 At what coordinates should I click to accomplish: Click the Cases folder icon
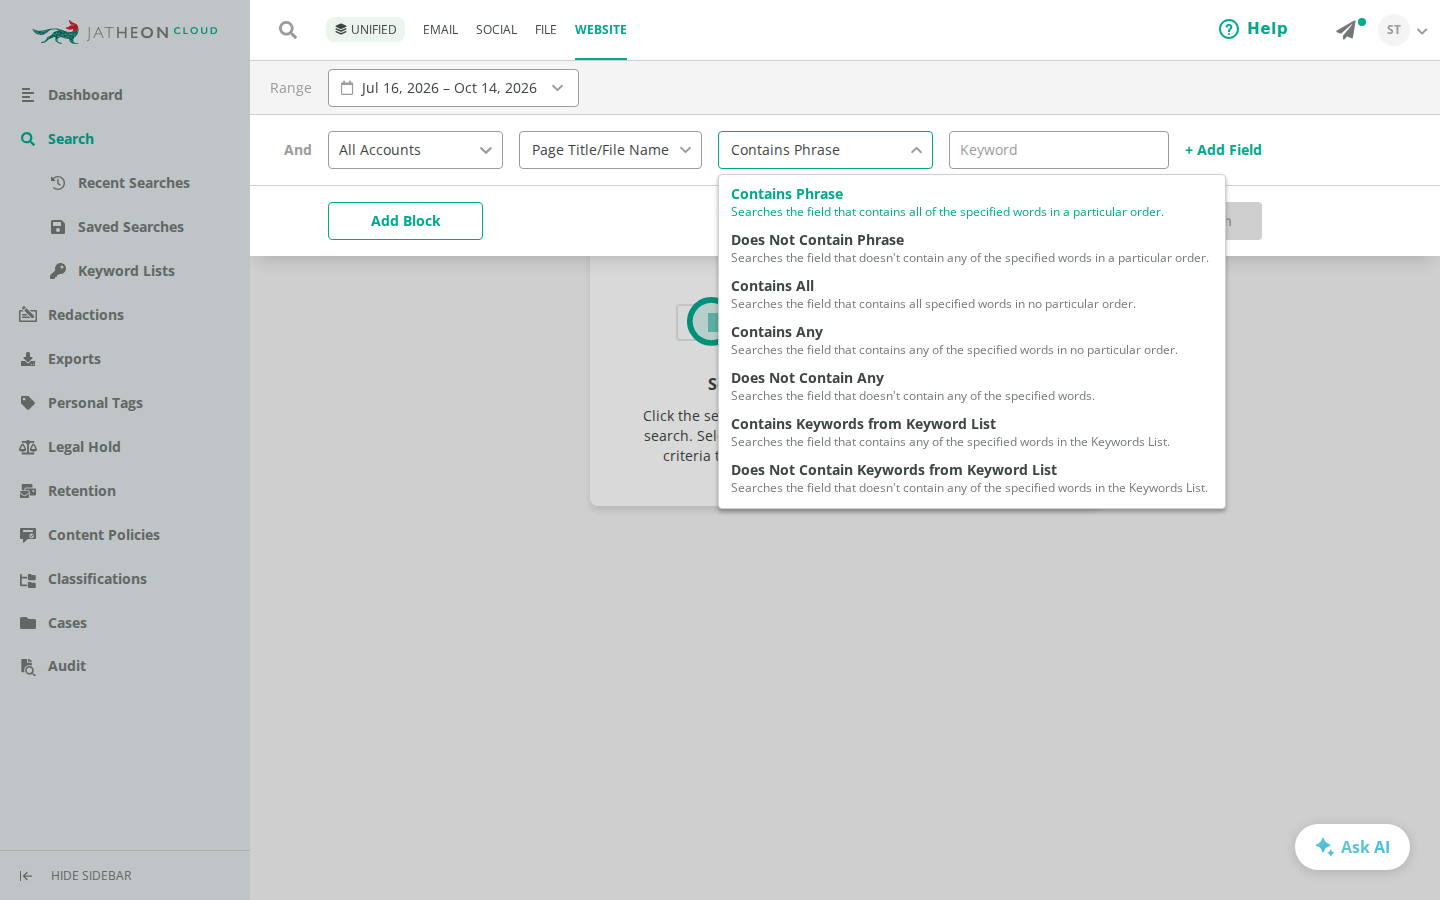tap(28, 623)
